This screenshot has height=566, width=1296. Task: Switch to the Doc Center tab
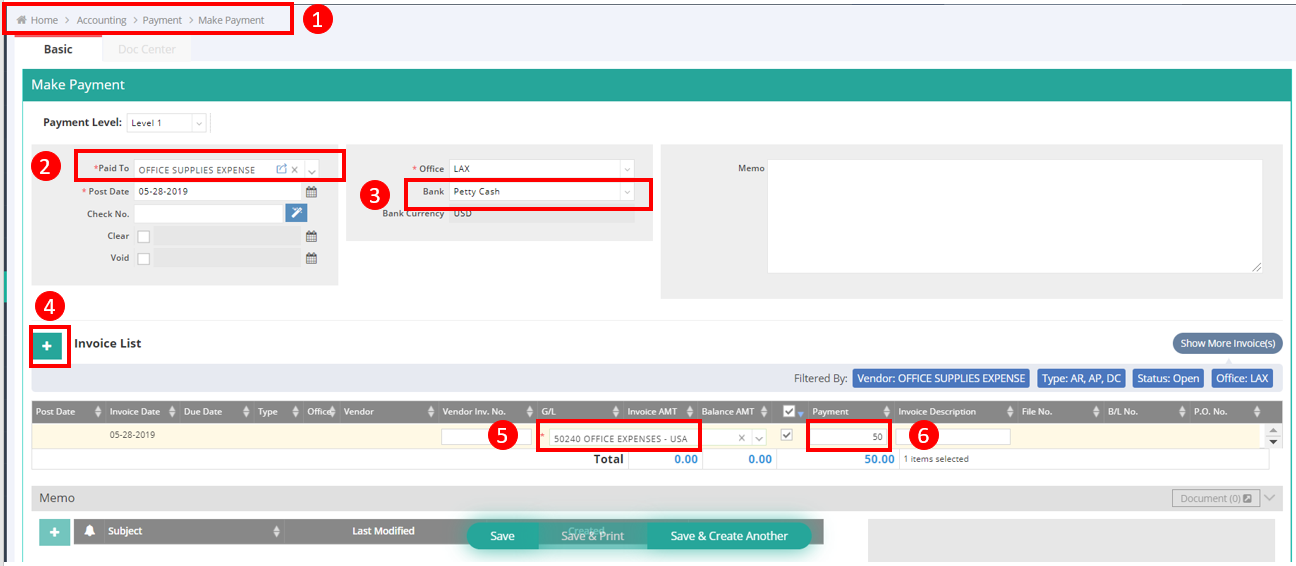tap(146, 49)
